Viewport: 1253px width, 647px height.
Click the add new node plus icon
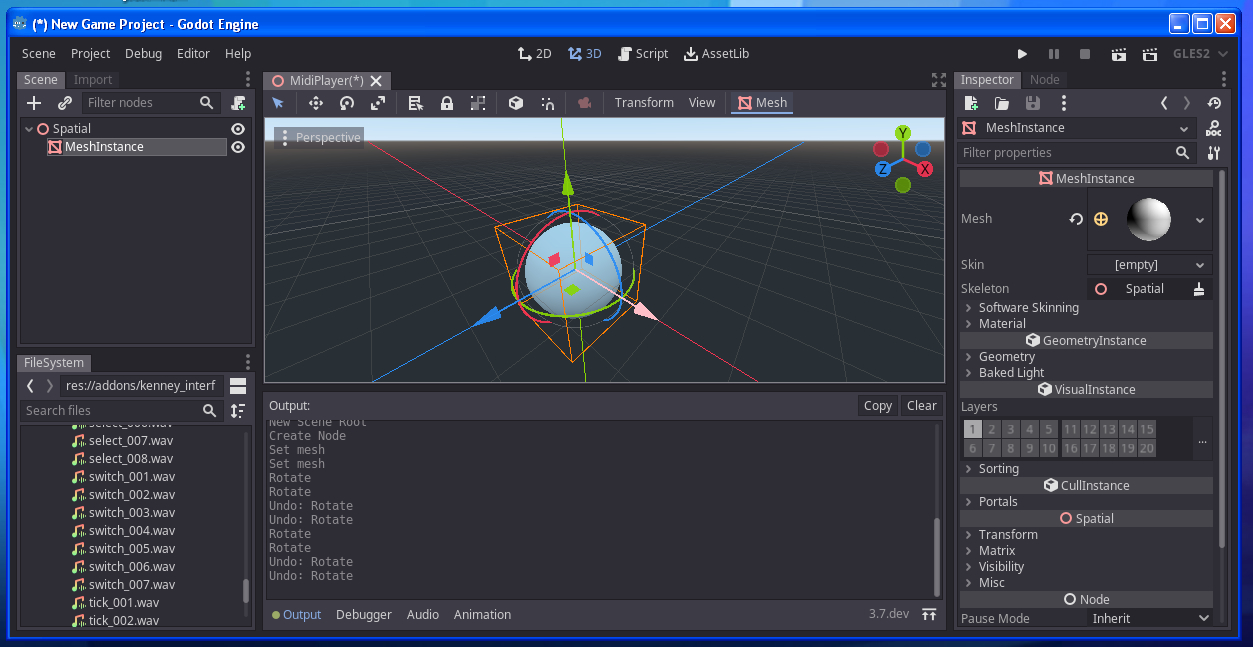coord(34,103)
